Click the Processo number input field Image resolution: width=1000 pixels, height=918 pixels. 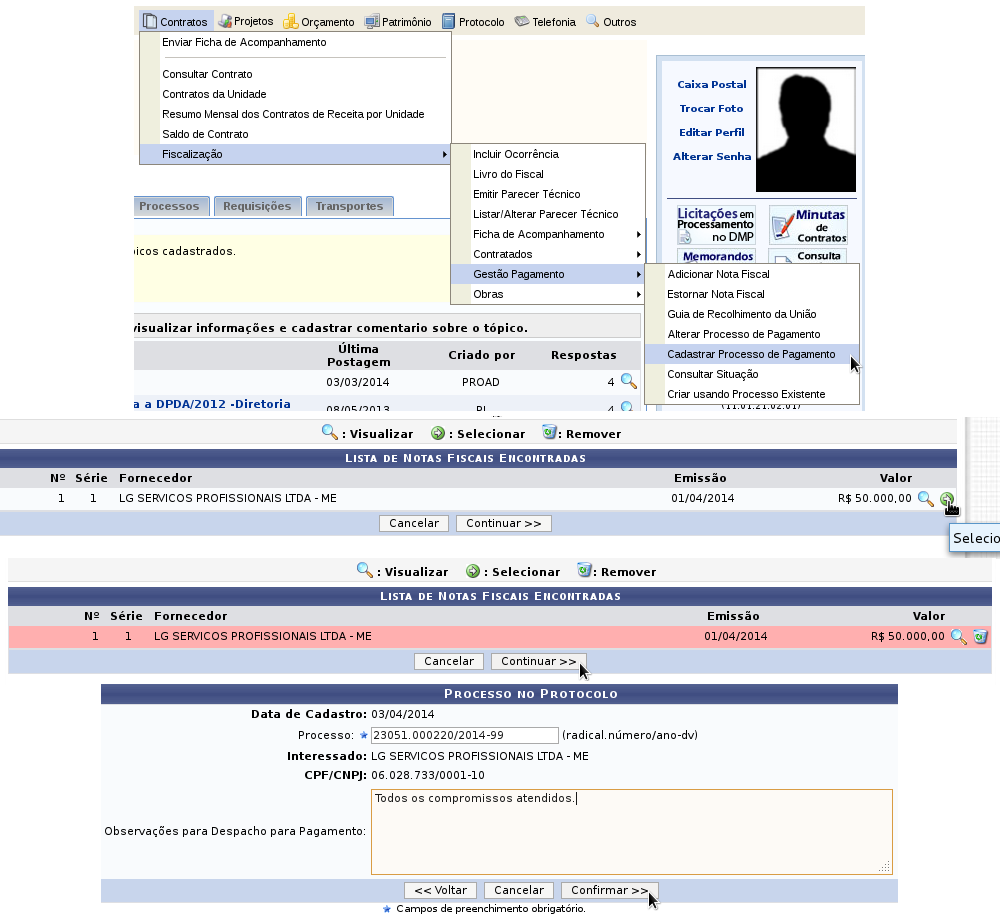point(465,735)
